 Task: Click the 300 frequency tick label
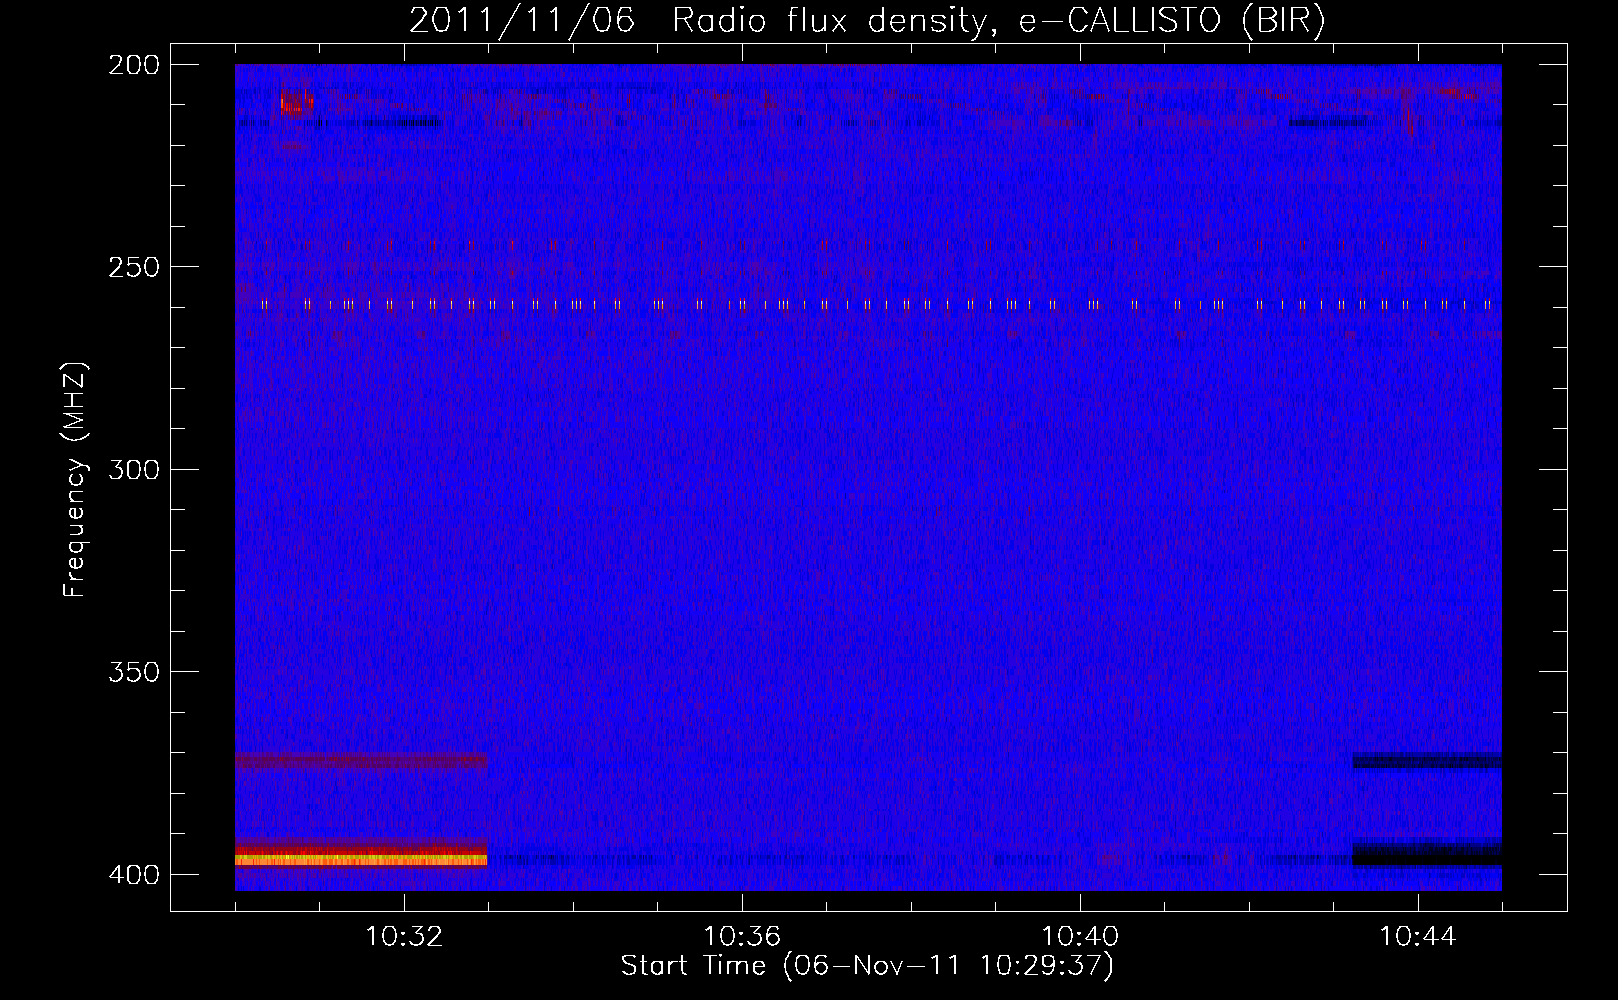(x=133, y=469)
